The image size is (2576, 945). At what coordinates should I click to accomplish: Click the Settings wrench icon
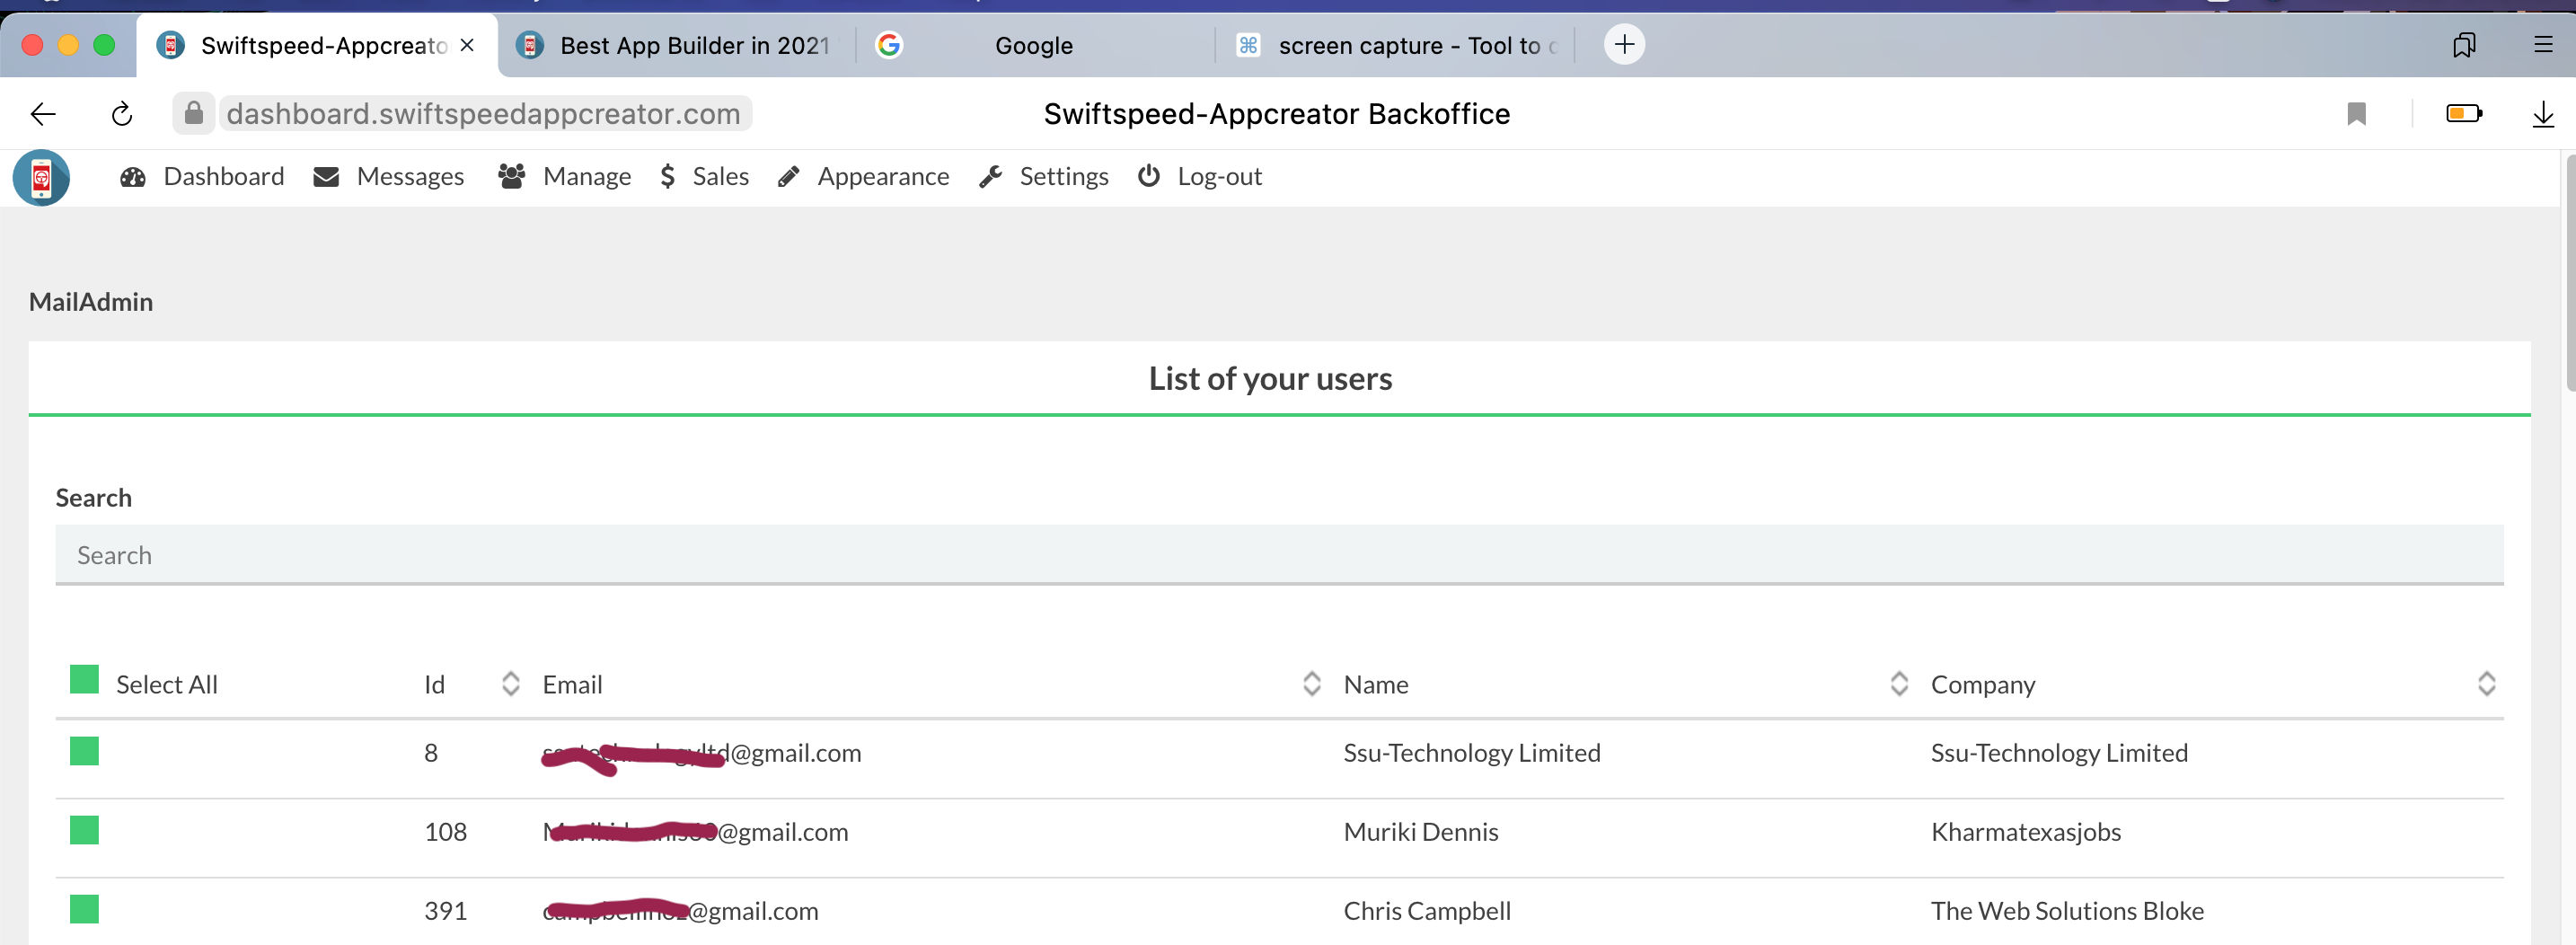991,177
